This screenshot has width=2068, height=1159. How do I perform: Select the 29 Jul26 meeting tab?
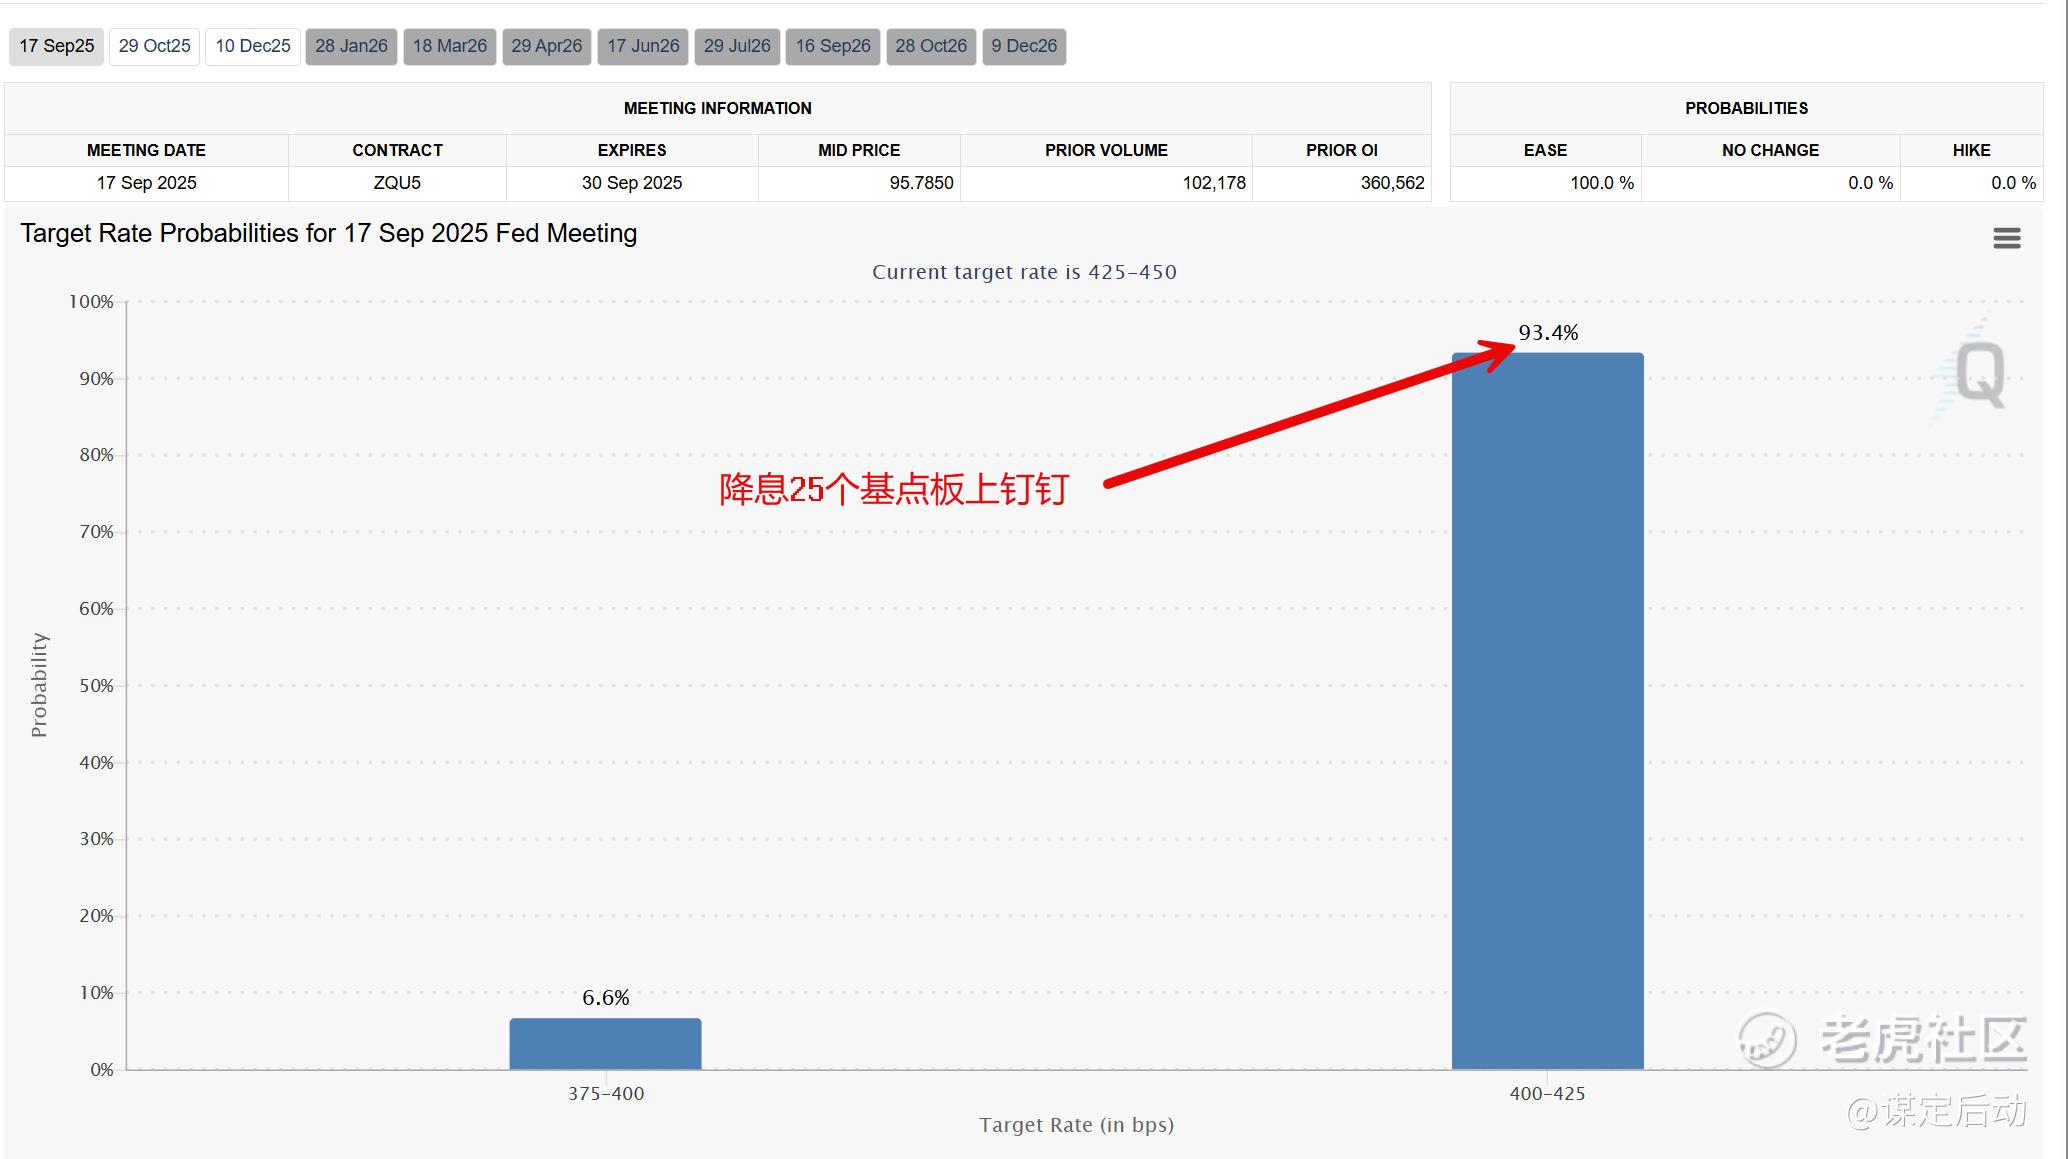pyautogui.click(x=737, y=46)
